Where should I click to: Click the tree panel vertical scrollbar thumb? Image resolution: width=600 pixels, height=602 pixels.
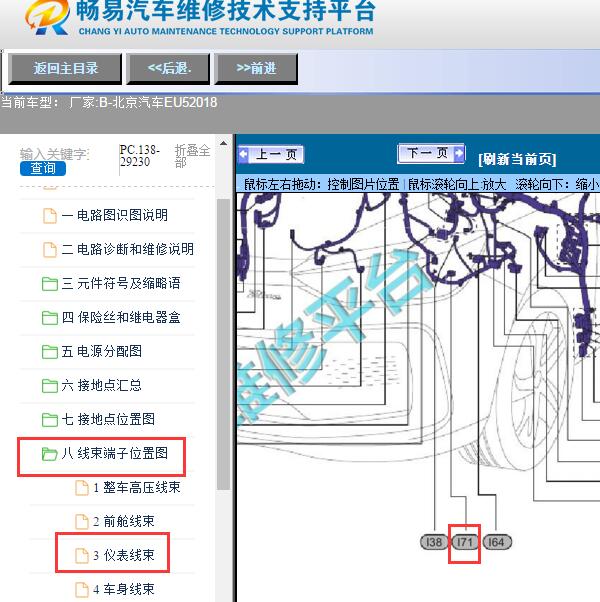(223, 344)
